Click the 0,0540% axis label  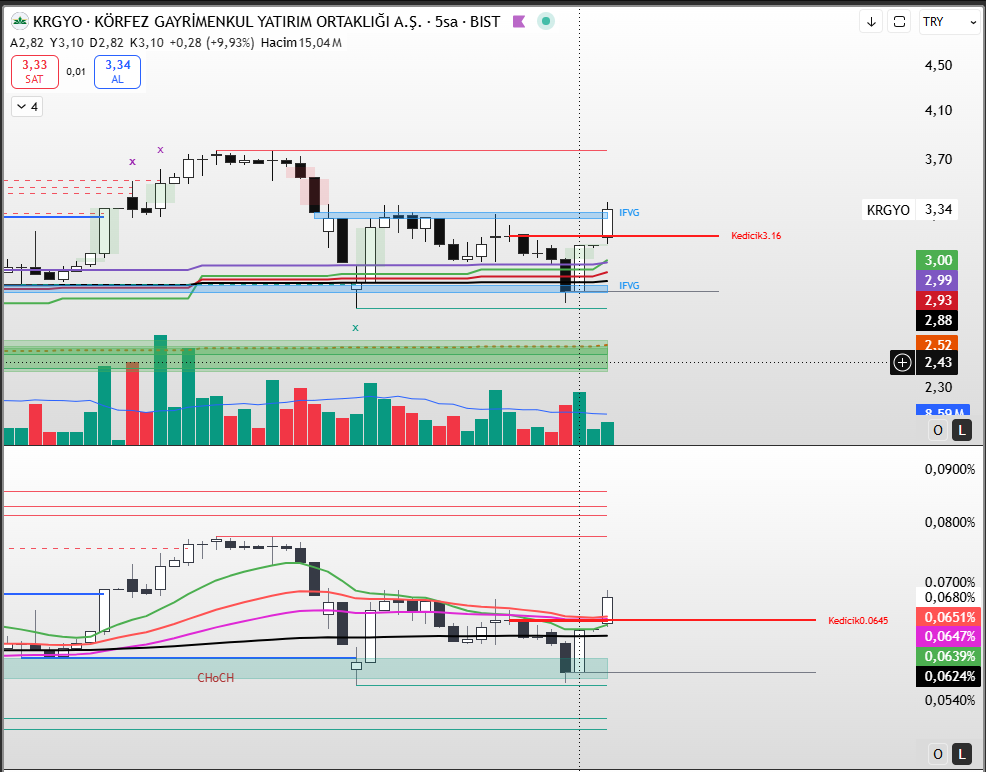coord(950,700)
